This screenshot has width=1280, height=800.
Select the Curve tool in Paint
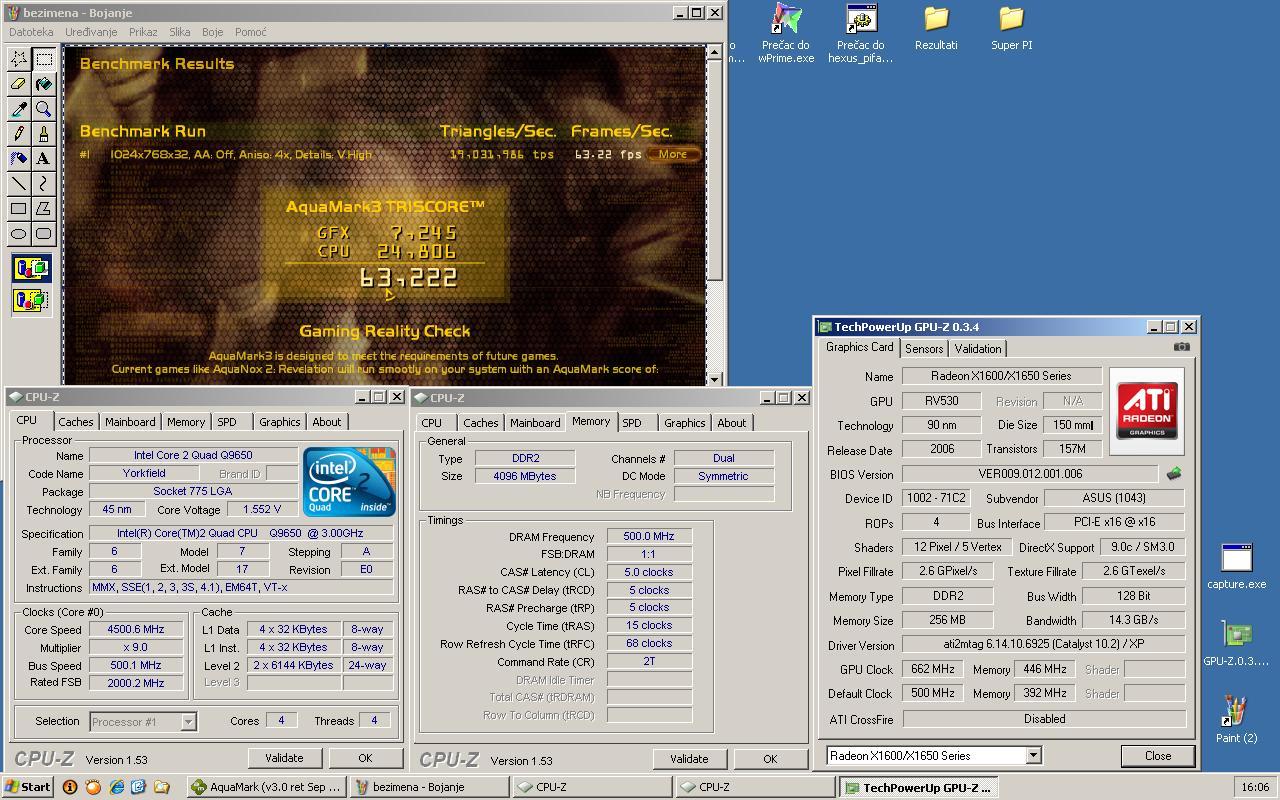click(x=44, y=184)
